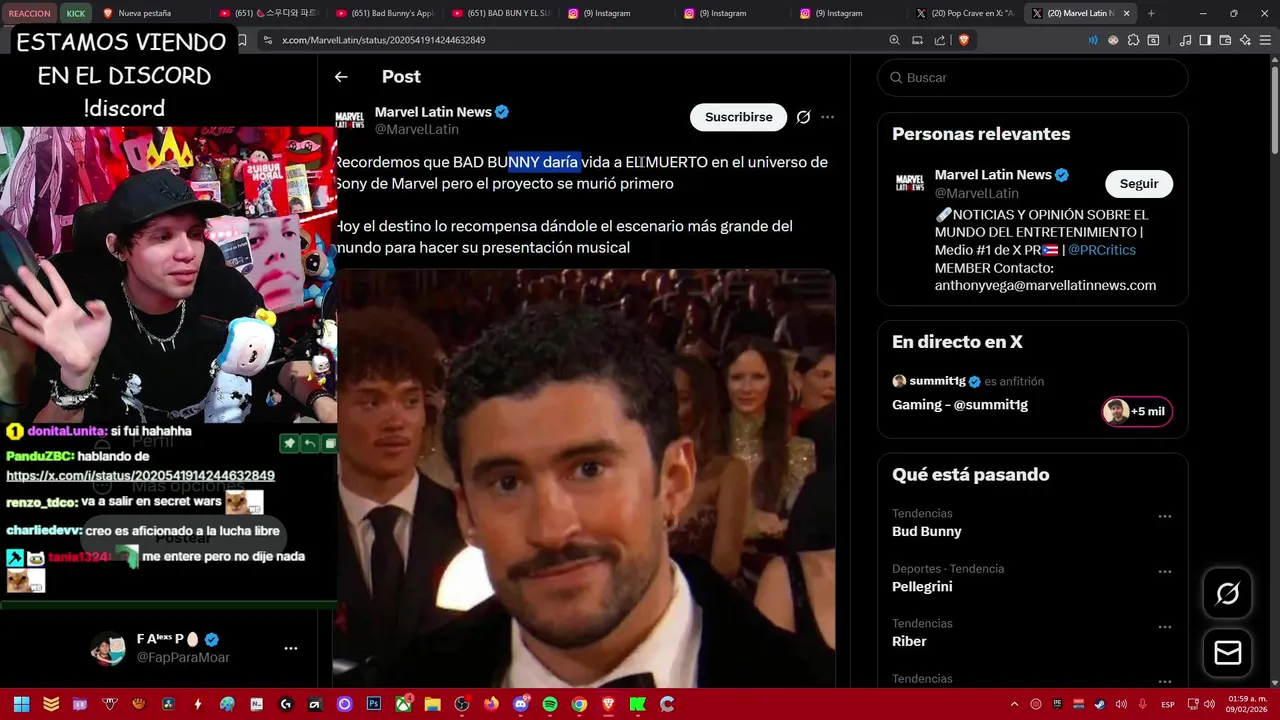
Task: Click the @MarvelLatin handle under post author
Action: [x=417, y=130]
